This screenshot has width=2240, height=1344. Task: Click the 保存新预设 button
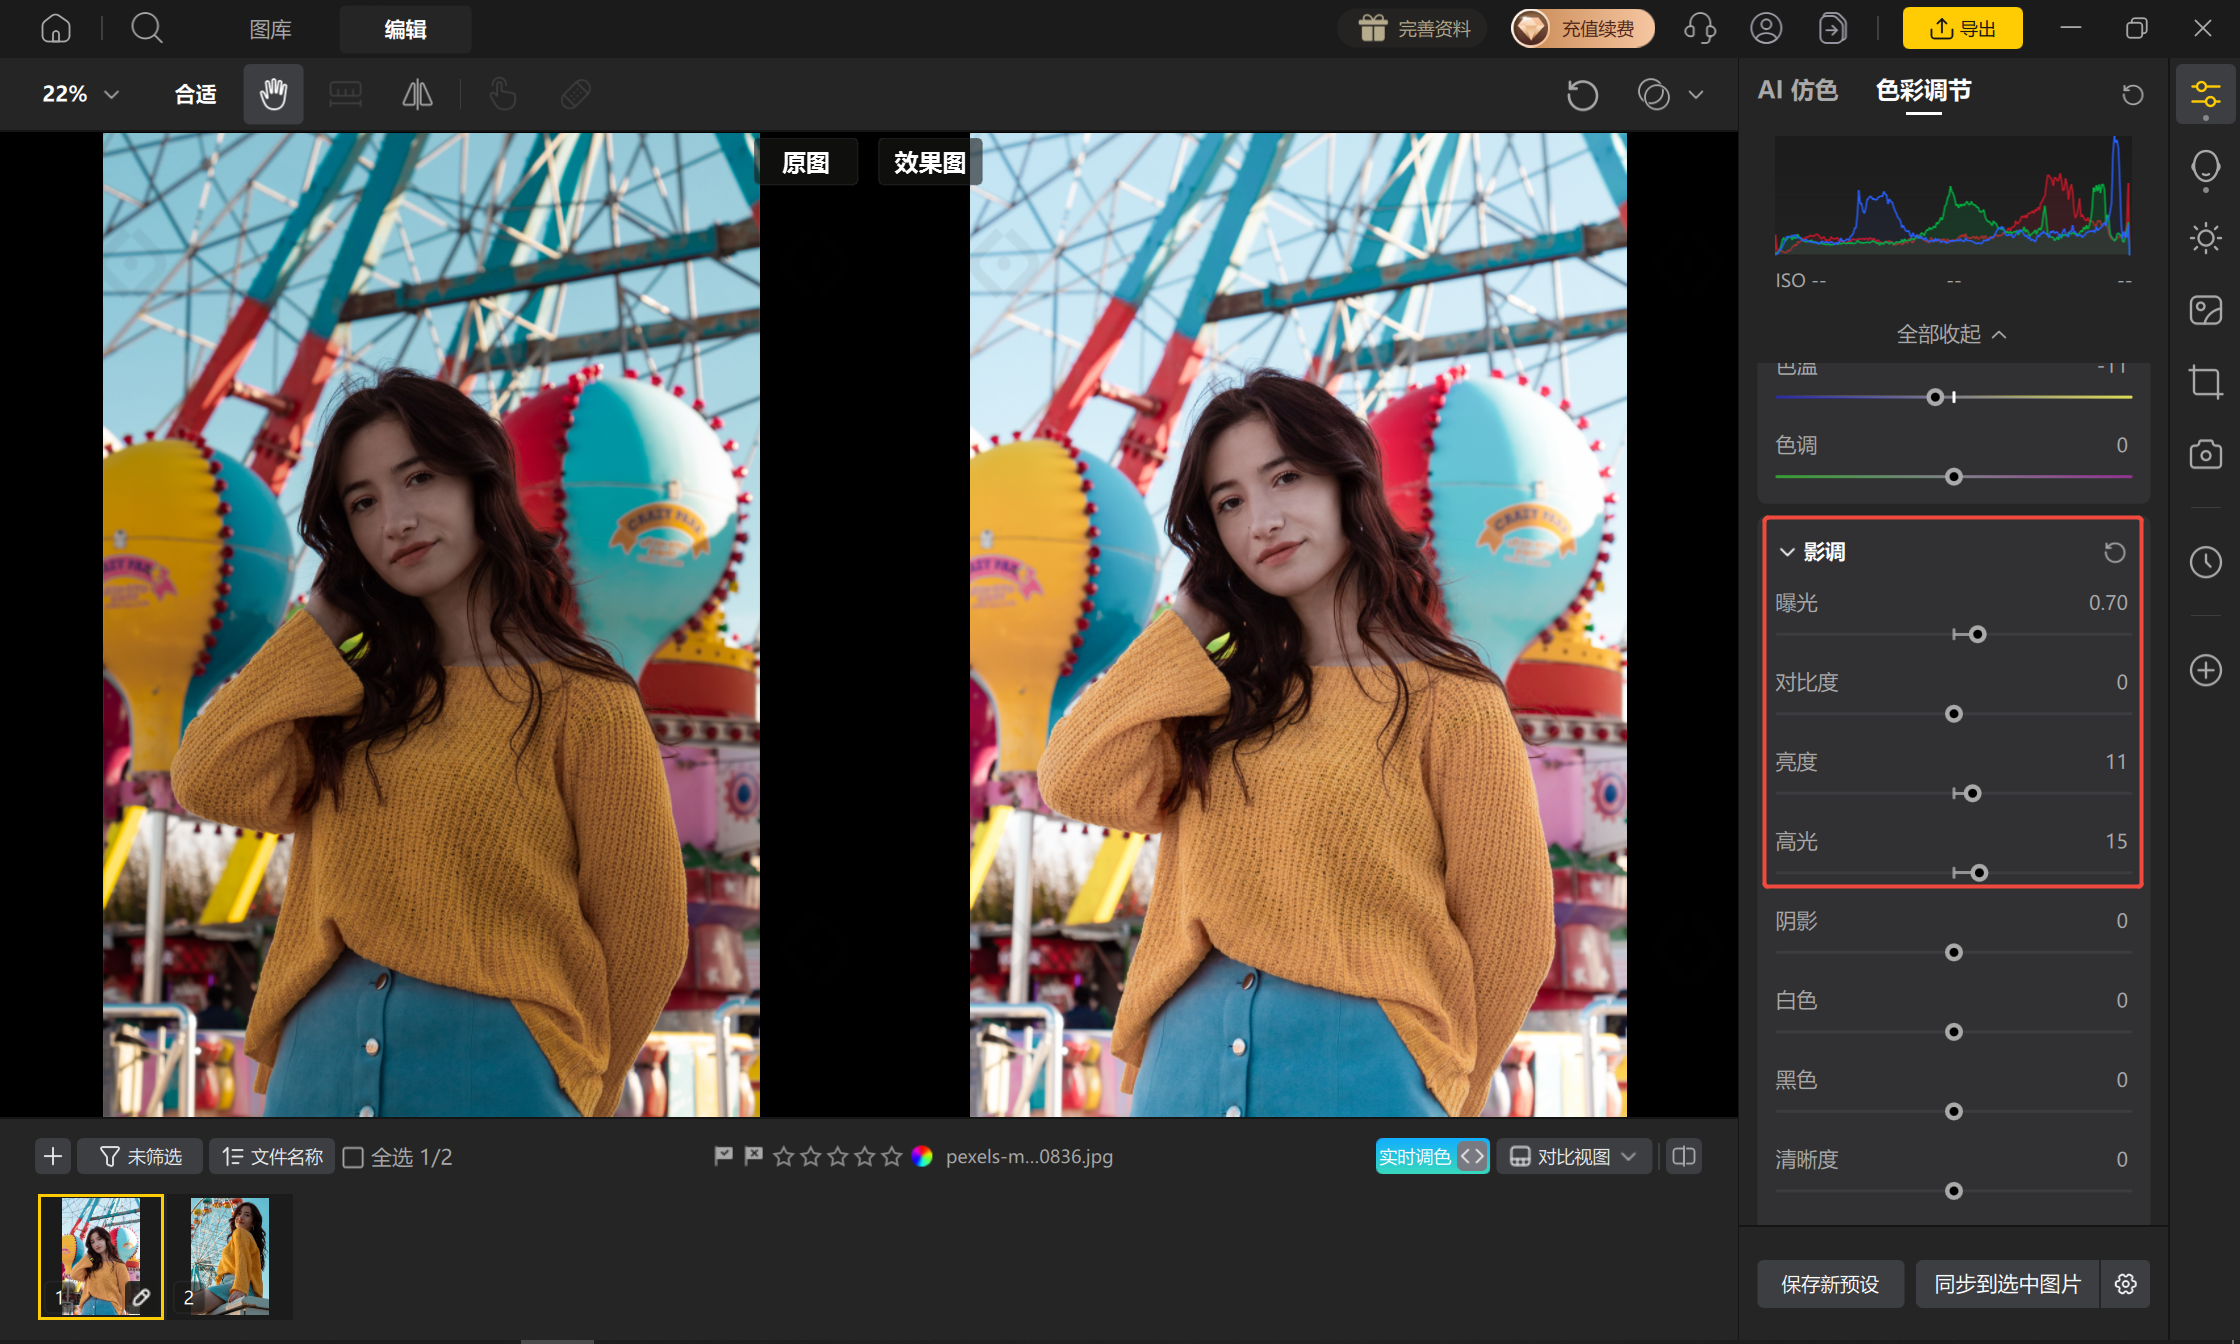tap(1830, 1284)
